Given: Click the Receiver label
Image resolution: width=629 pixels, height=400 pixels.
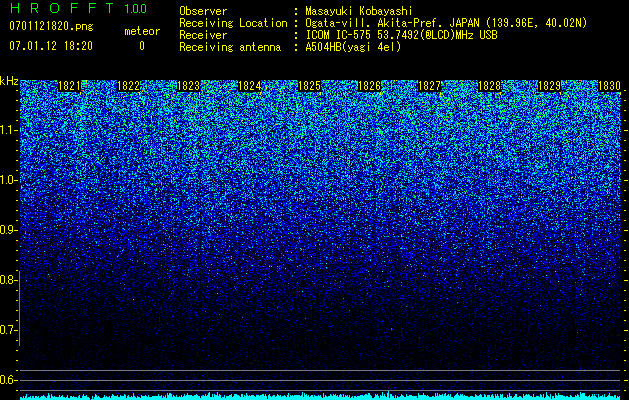Looking at the screenshot, I should (203, 35).
